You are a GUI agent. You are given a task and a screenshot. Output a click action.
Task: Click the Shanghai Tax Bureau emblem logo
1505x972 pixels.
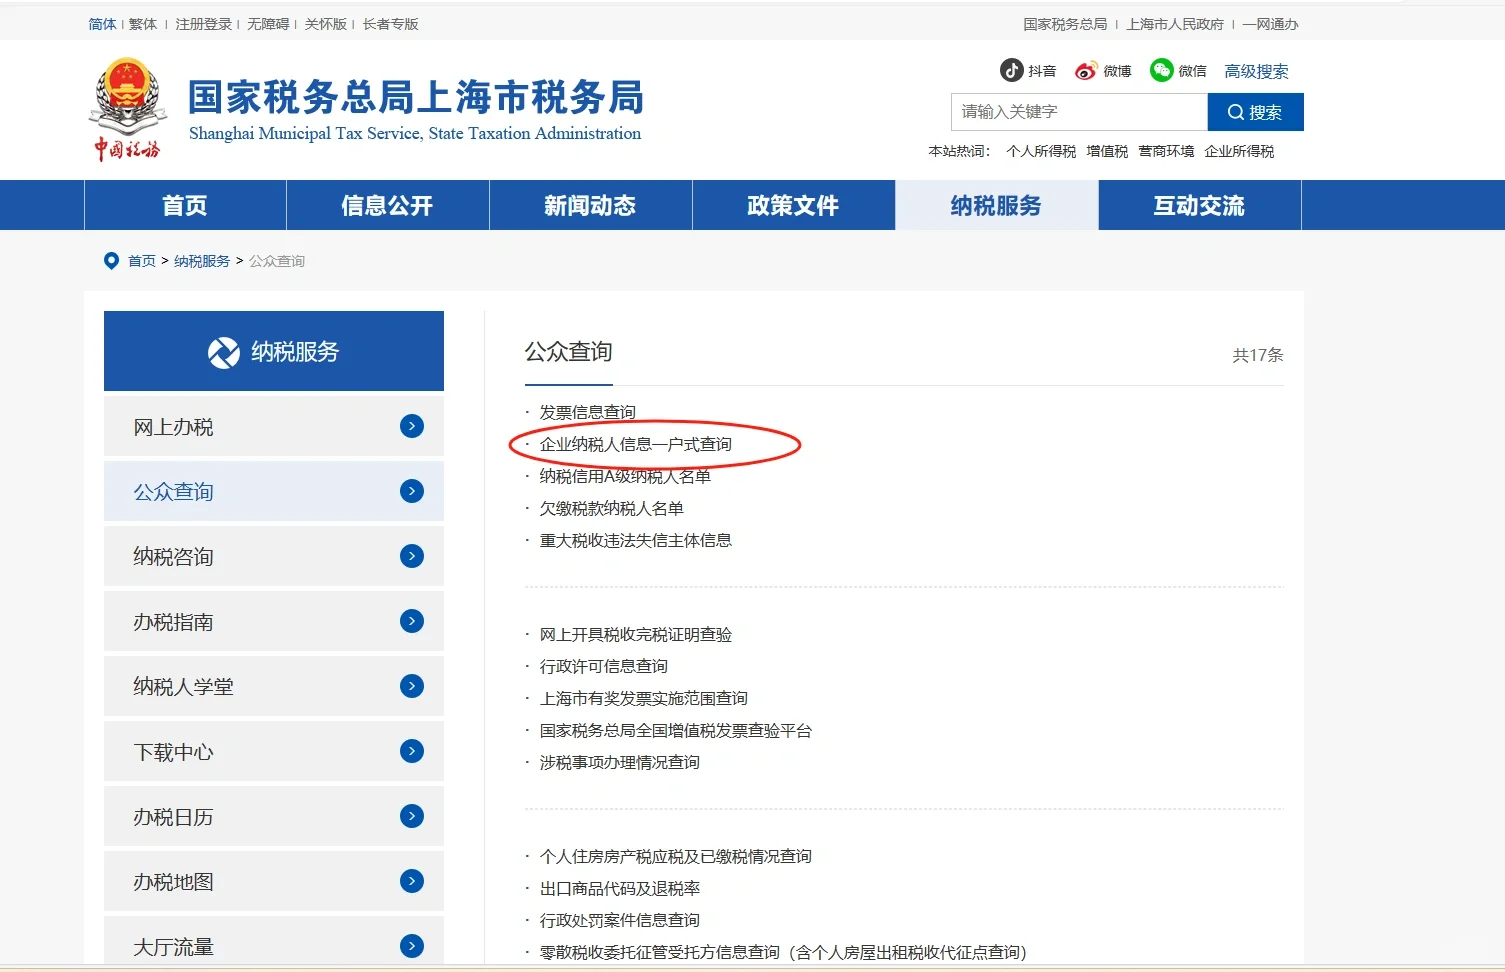point(124,103)
